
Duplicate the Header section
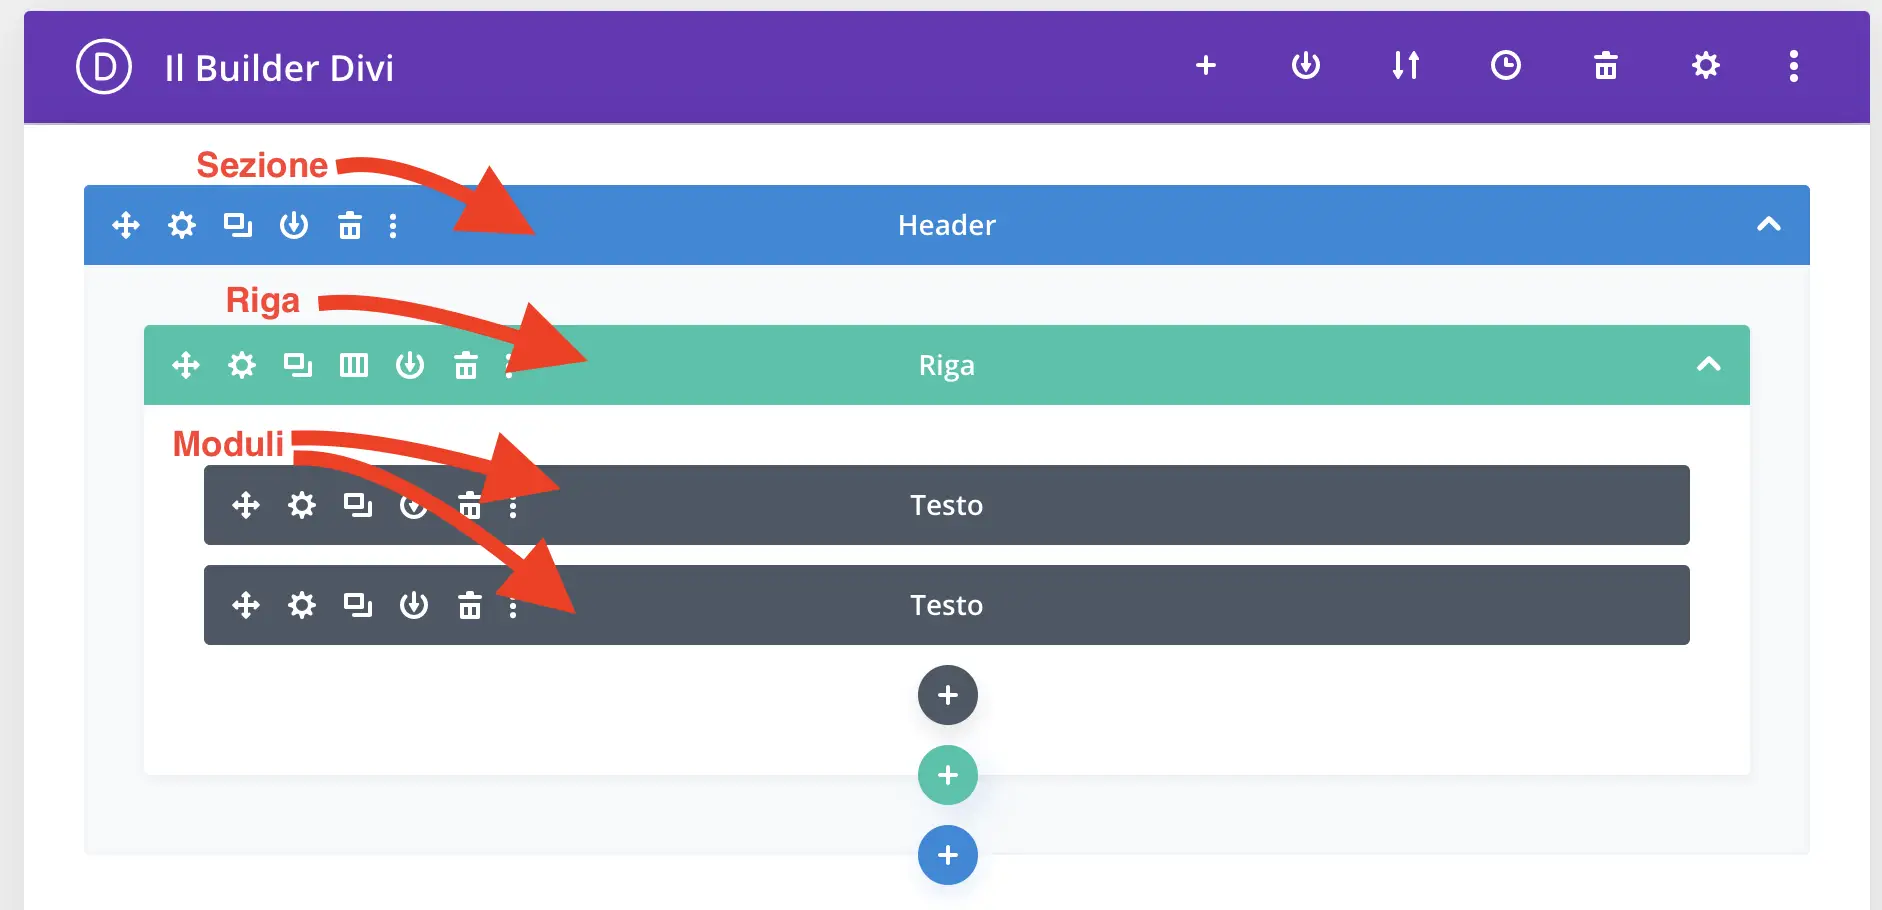click(x=238, y=225)
